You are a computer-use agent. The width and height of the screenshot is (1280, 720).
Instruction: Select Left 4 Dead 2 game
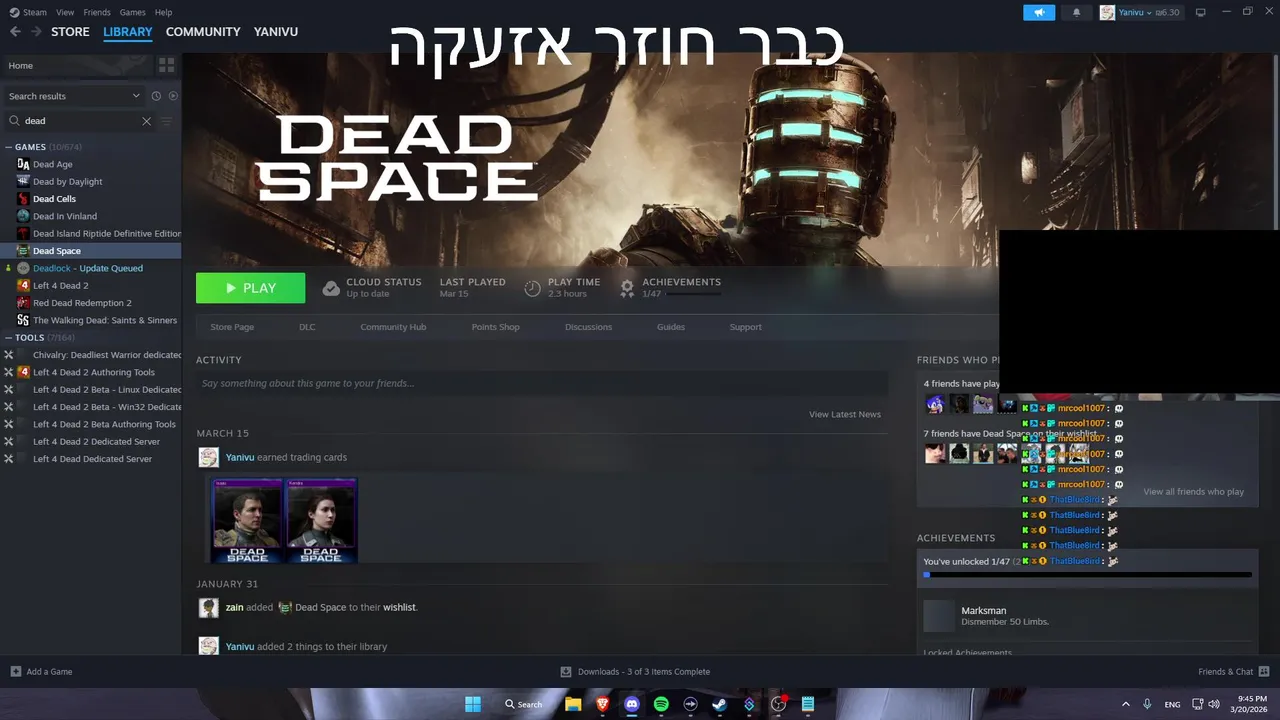[x=60, y=285]
